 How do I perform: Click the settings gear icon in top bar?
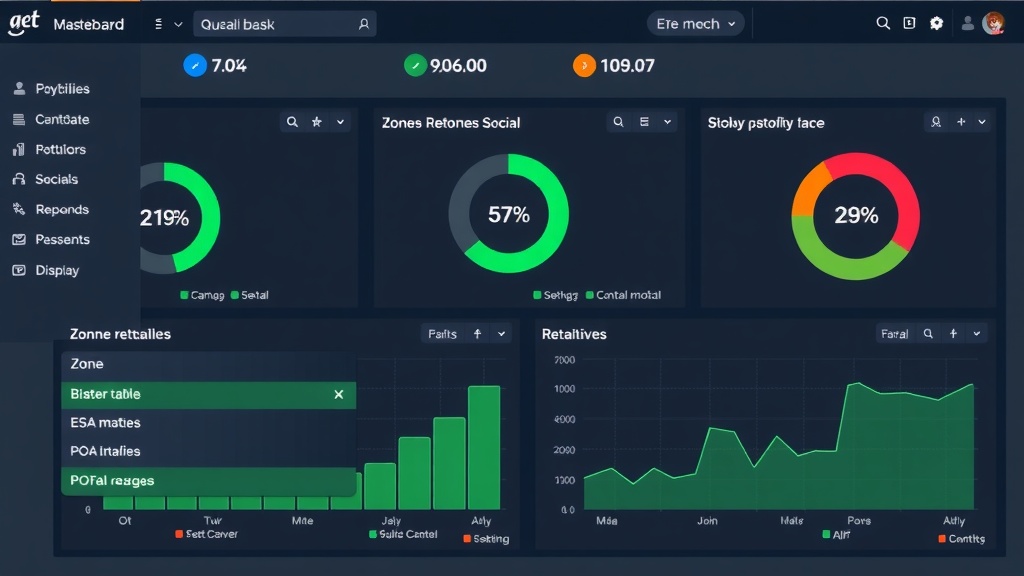[x=936, y=23]
